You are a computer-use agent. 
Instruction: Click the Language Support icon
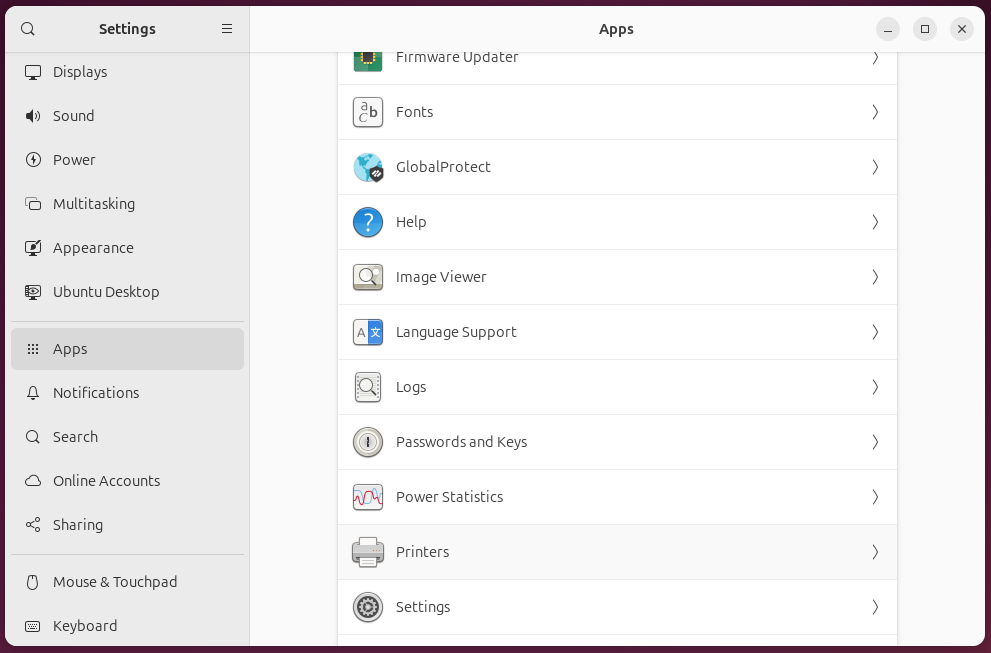(x=368, y=332)
